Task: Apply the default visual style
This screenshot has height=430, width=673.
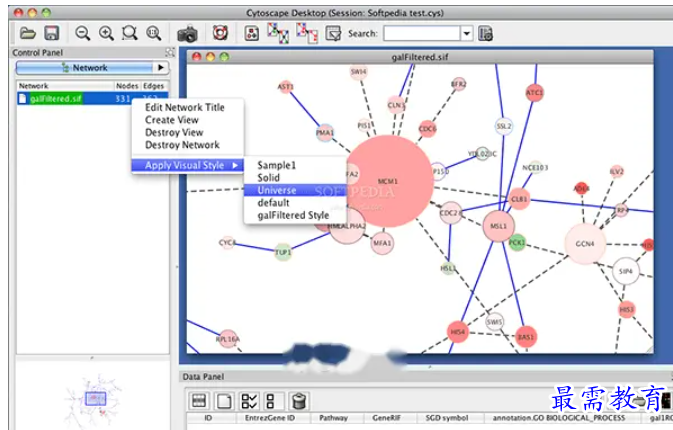Action: pyautogui.click(x=273, y=203)
